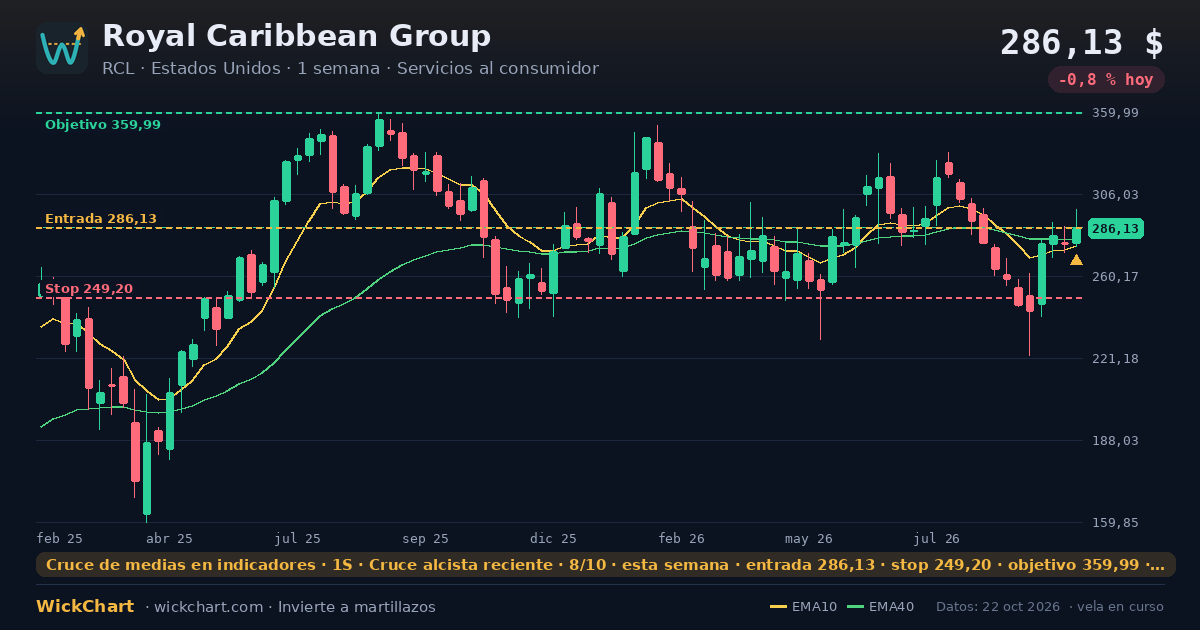Click the feb 26 date label
The width and height of the screenshot is (1200, 630).
pyautogui.click(x=682, y=538)
